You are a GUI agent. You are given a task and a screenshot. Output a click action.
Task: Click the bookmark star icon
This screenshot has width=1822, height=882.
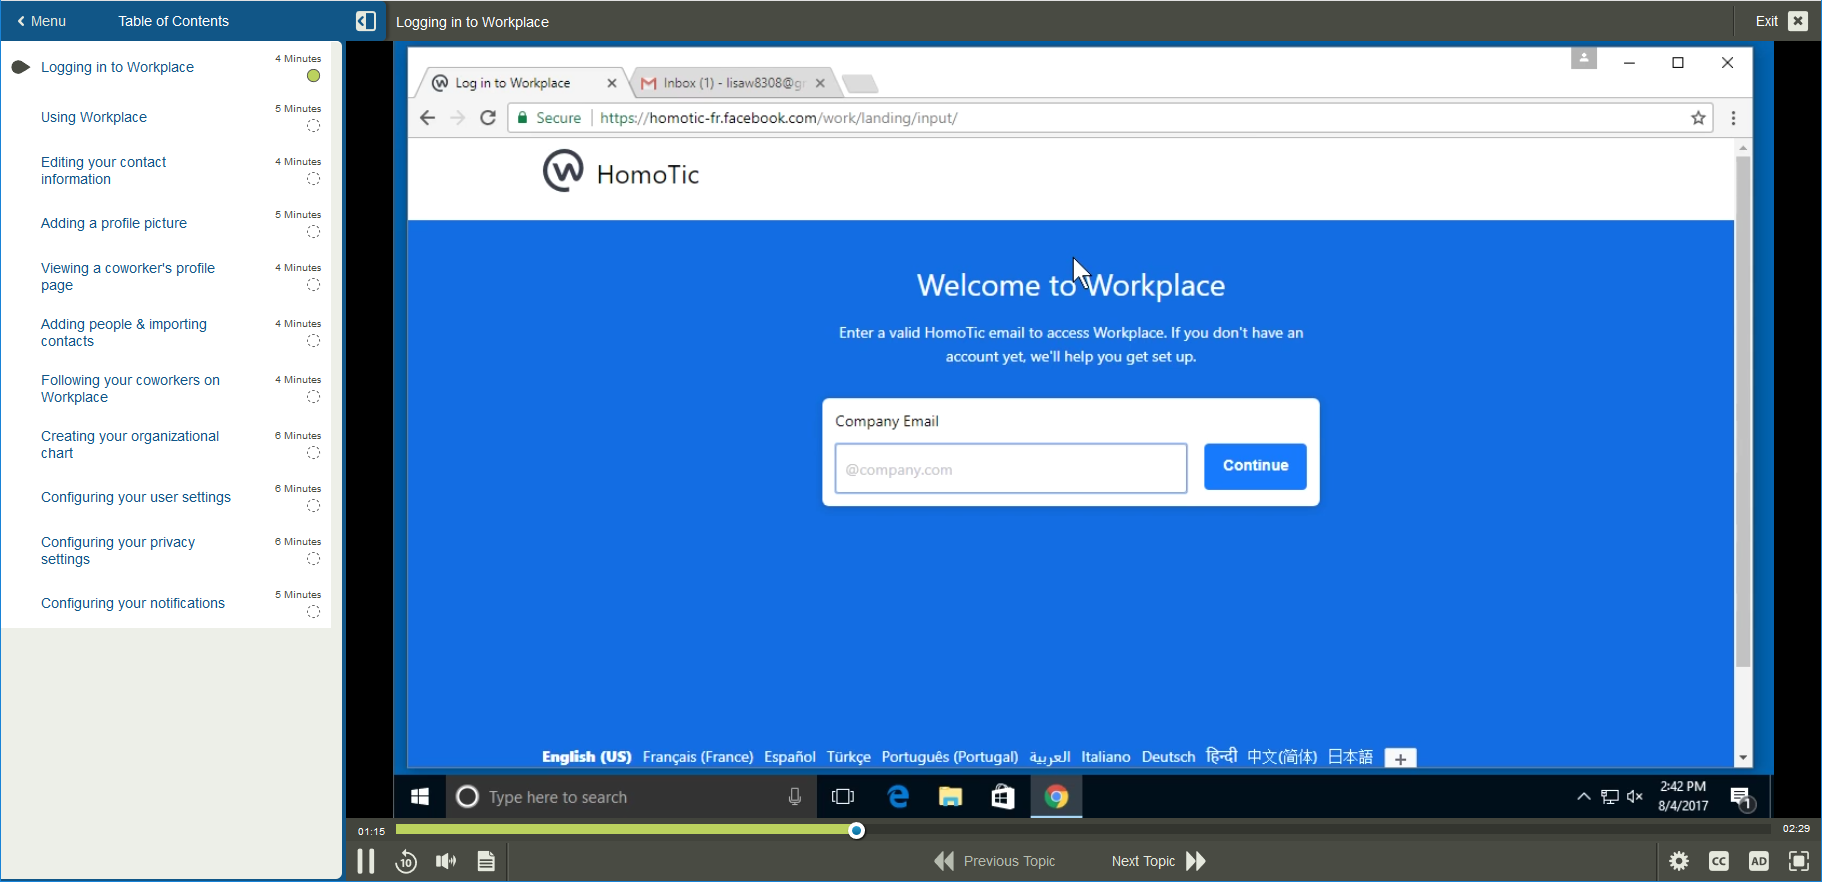point(1698,118)
